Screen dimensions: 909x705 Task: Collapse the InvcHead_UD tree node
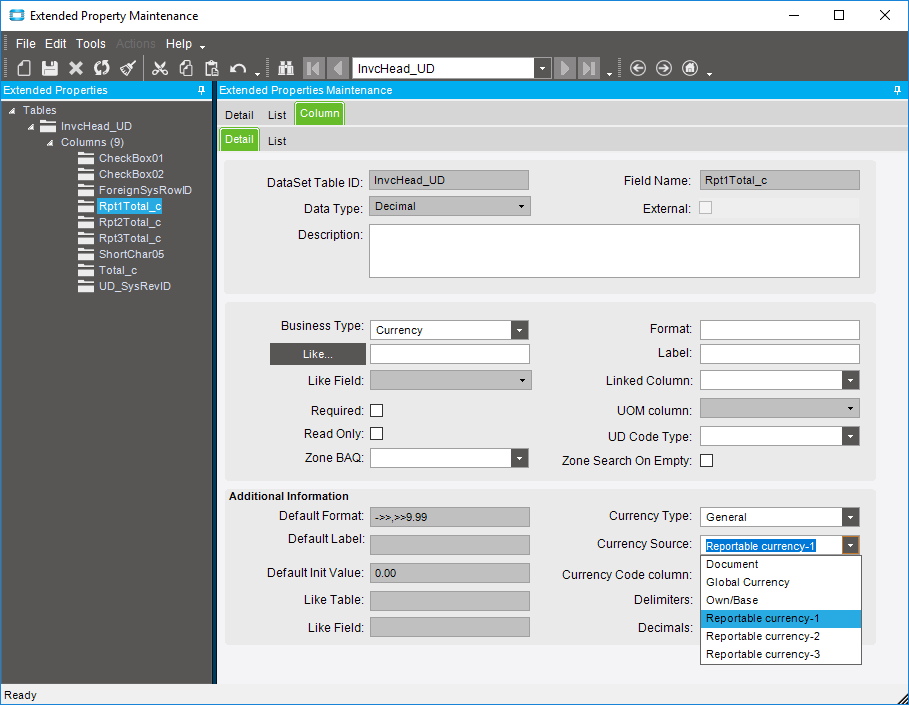coord(31,127)
